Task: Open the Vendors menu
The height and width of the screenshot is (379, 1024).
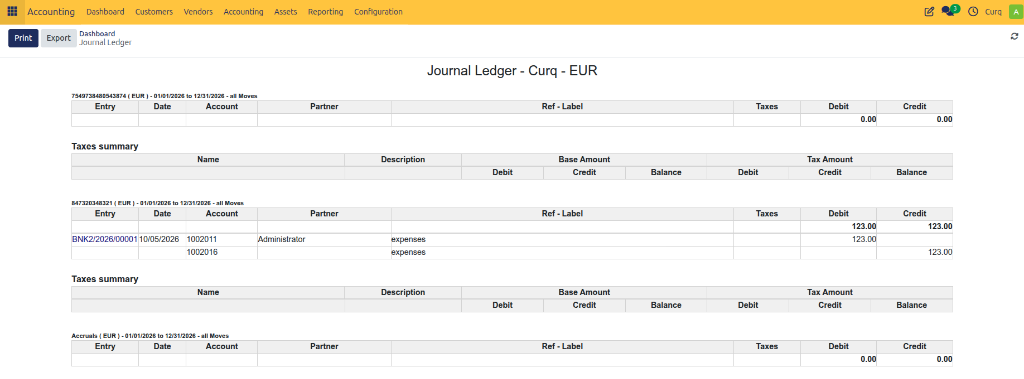Action: coord(198,12)
